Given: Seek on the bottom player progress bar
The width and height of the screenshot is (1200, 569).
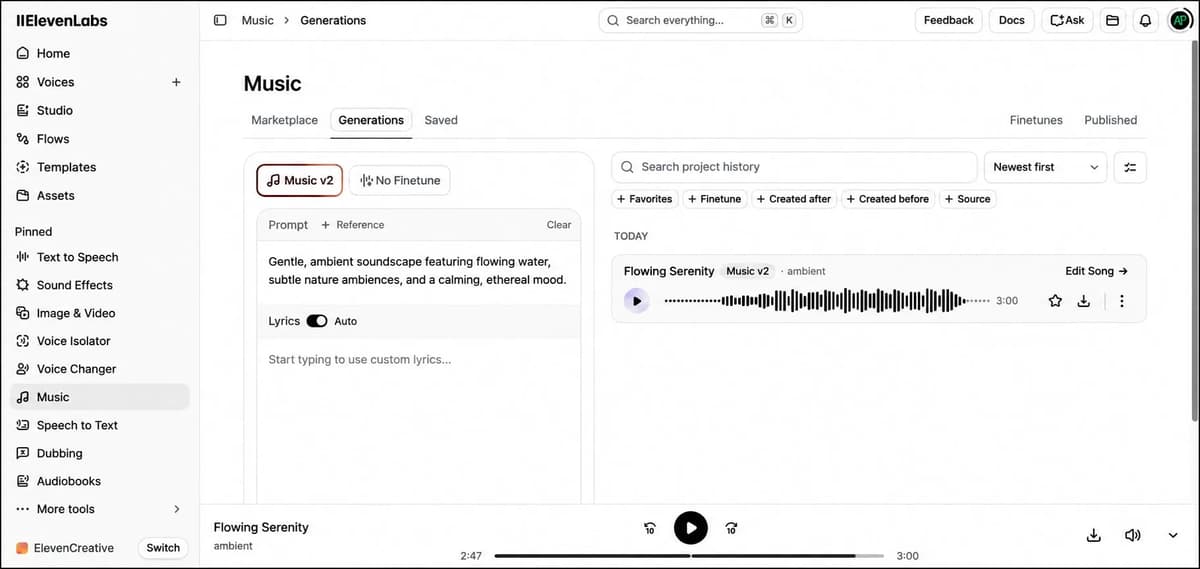Looking at the screenshot, I should click(689, 555).
